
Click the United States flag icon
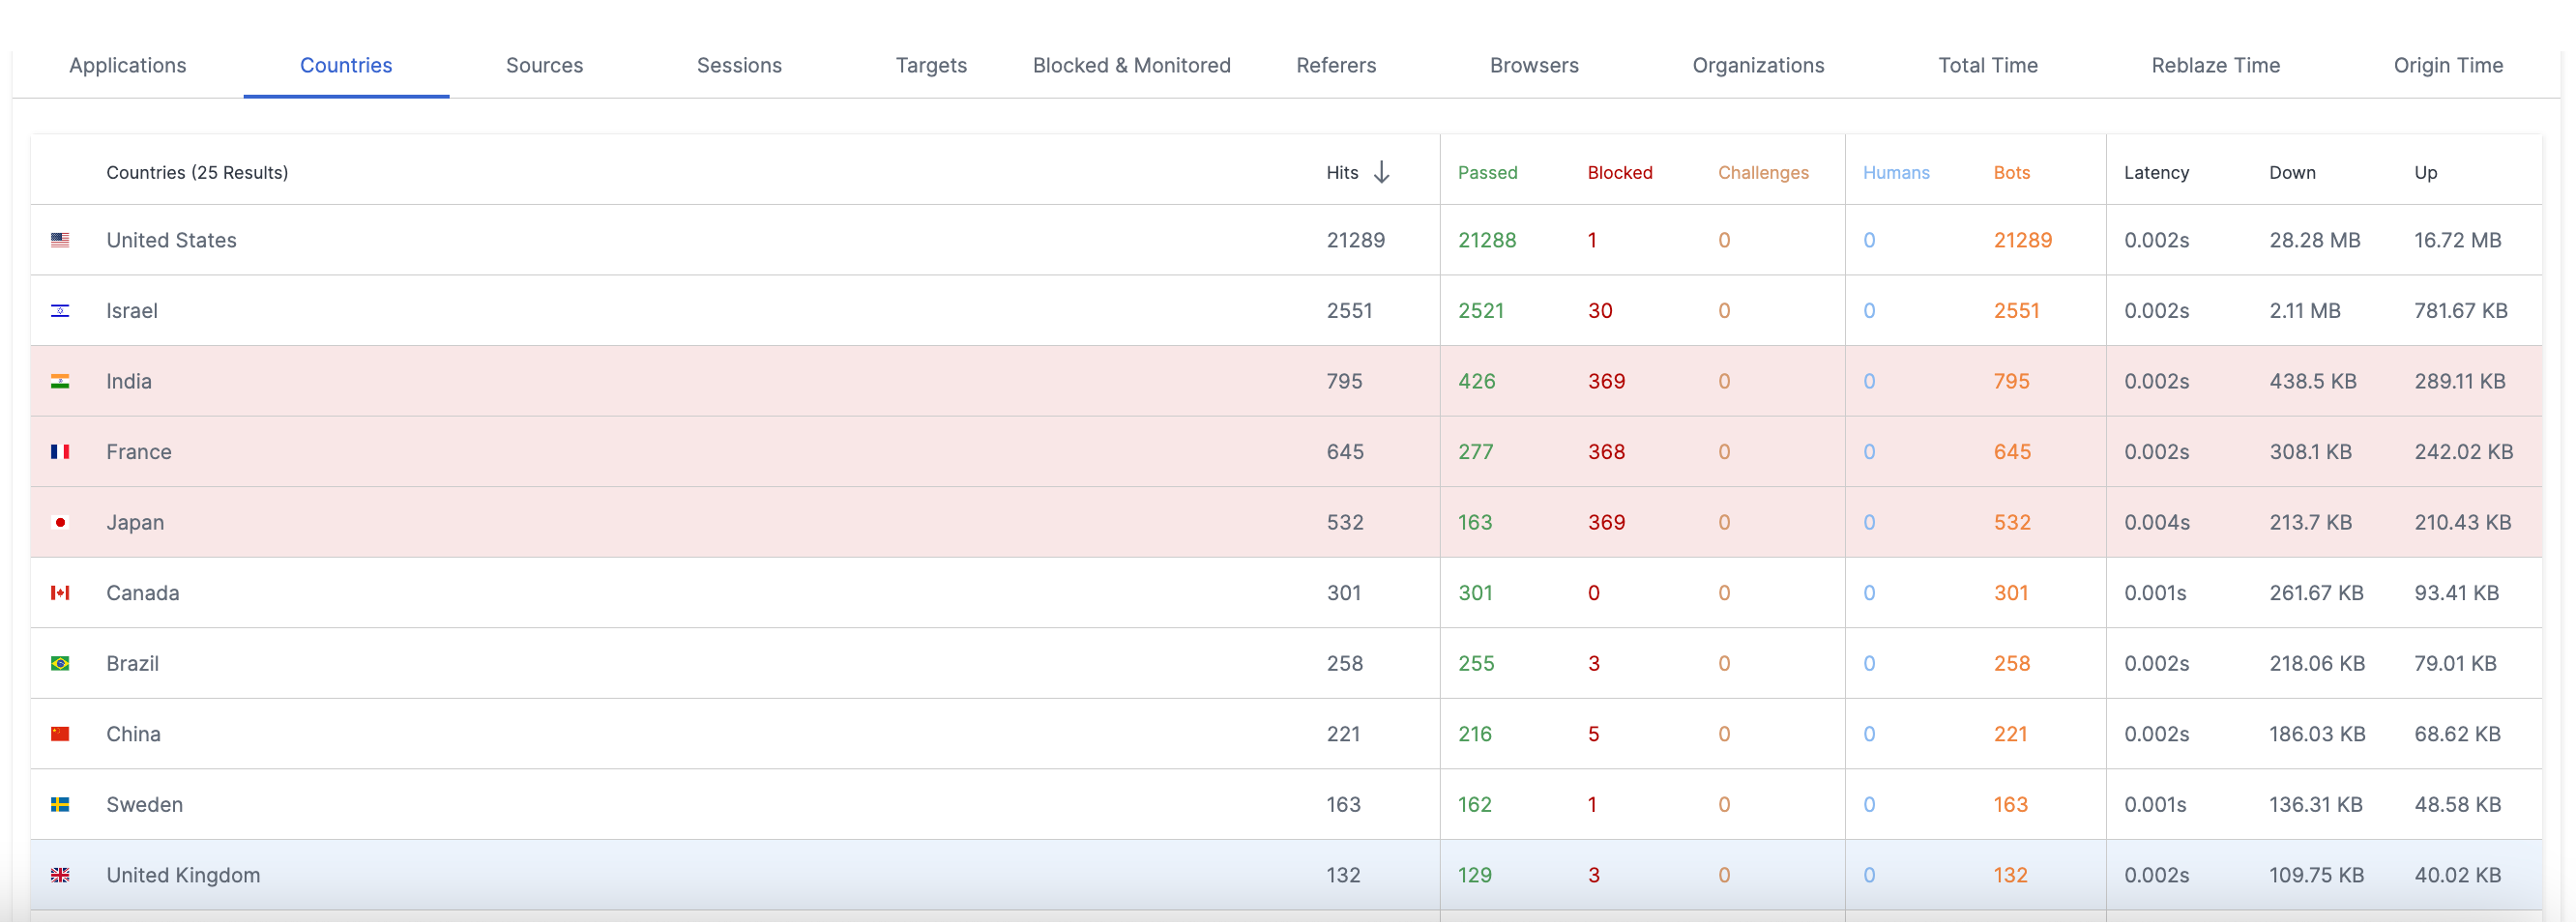(x=60, y=240)
